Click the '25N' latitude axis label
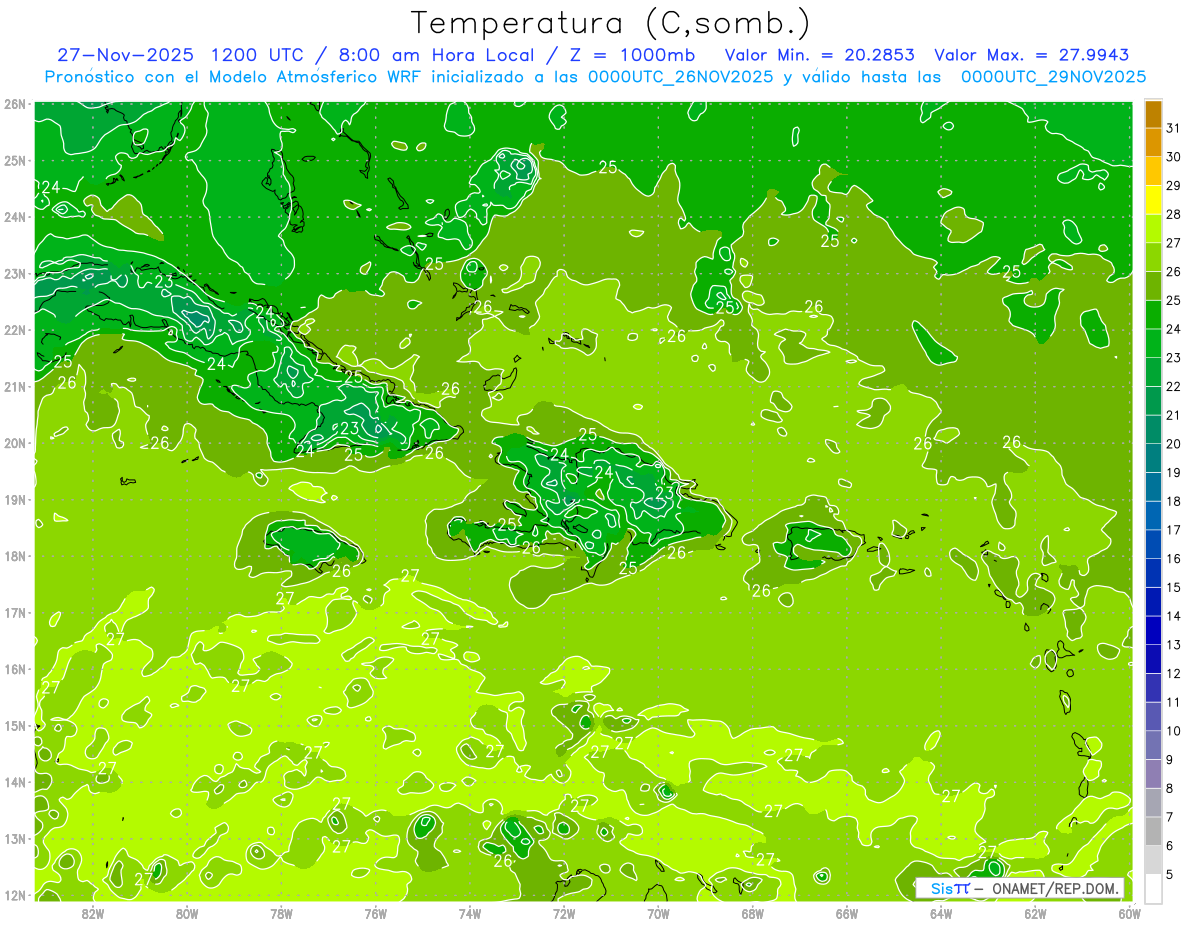Screen dimensions: 1200x927 click(15, 160)
